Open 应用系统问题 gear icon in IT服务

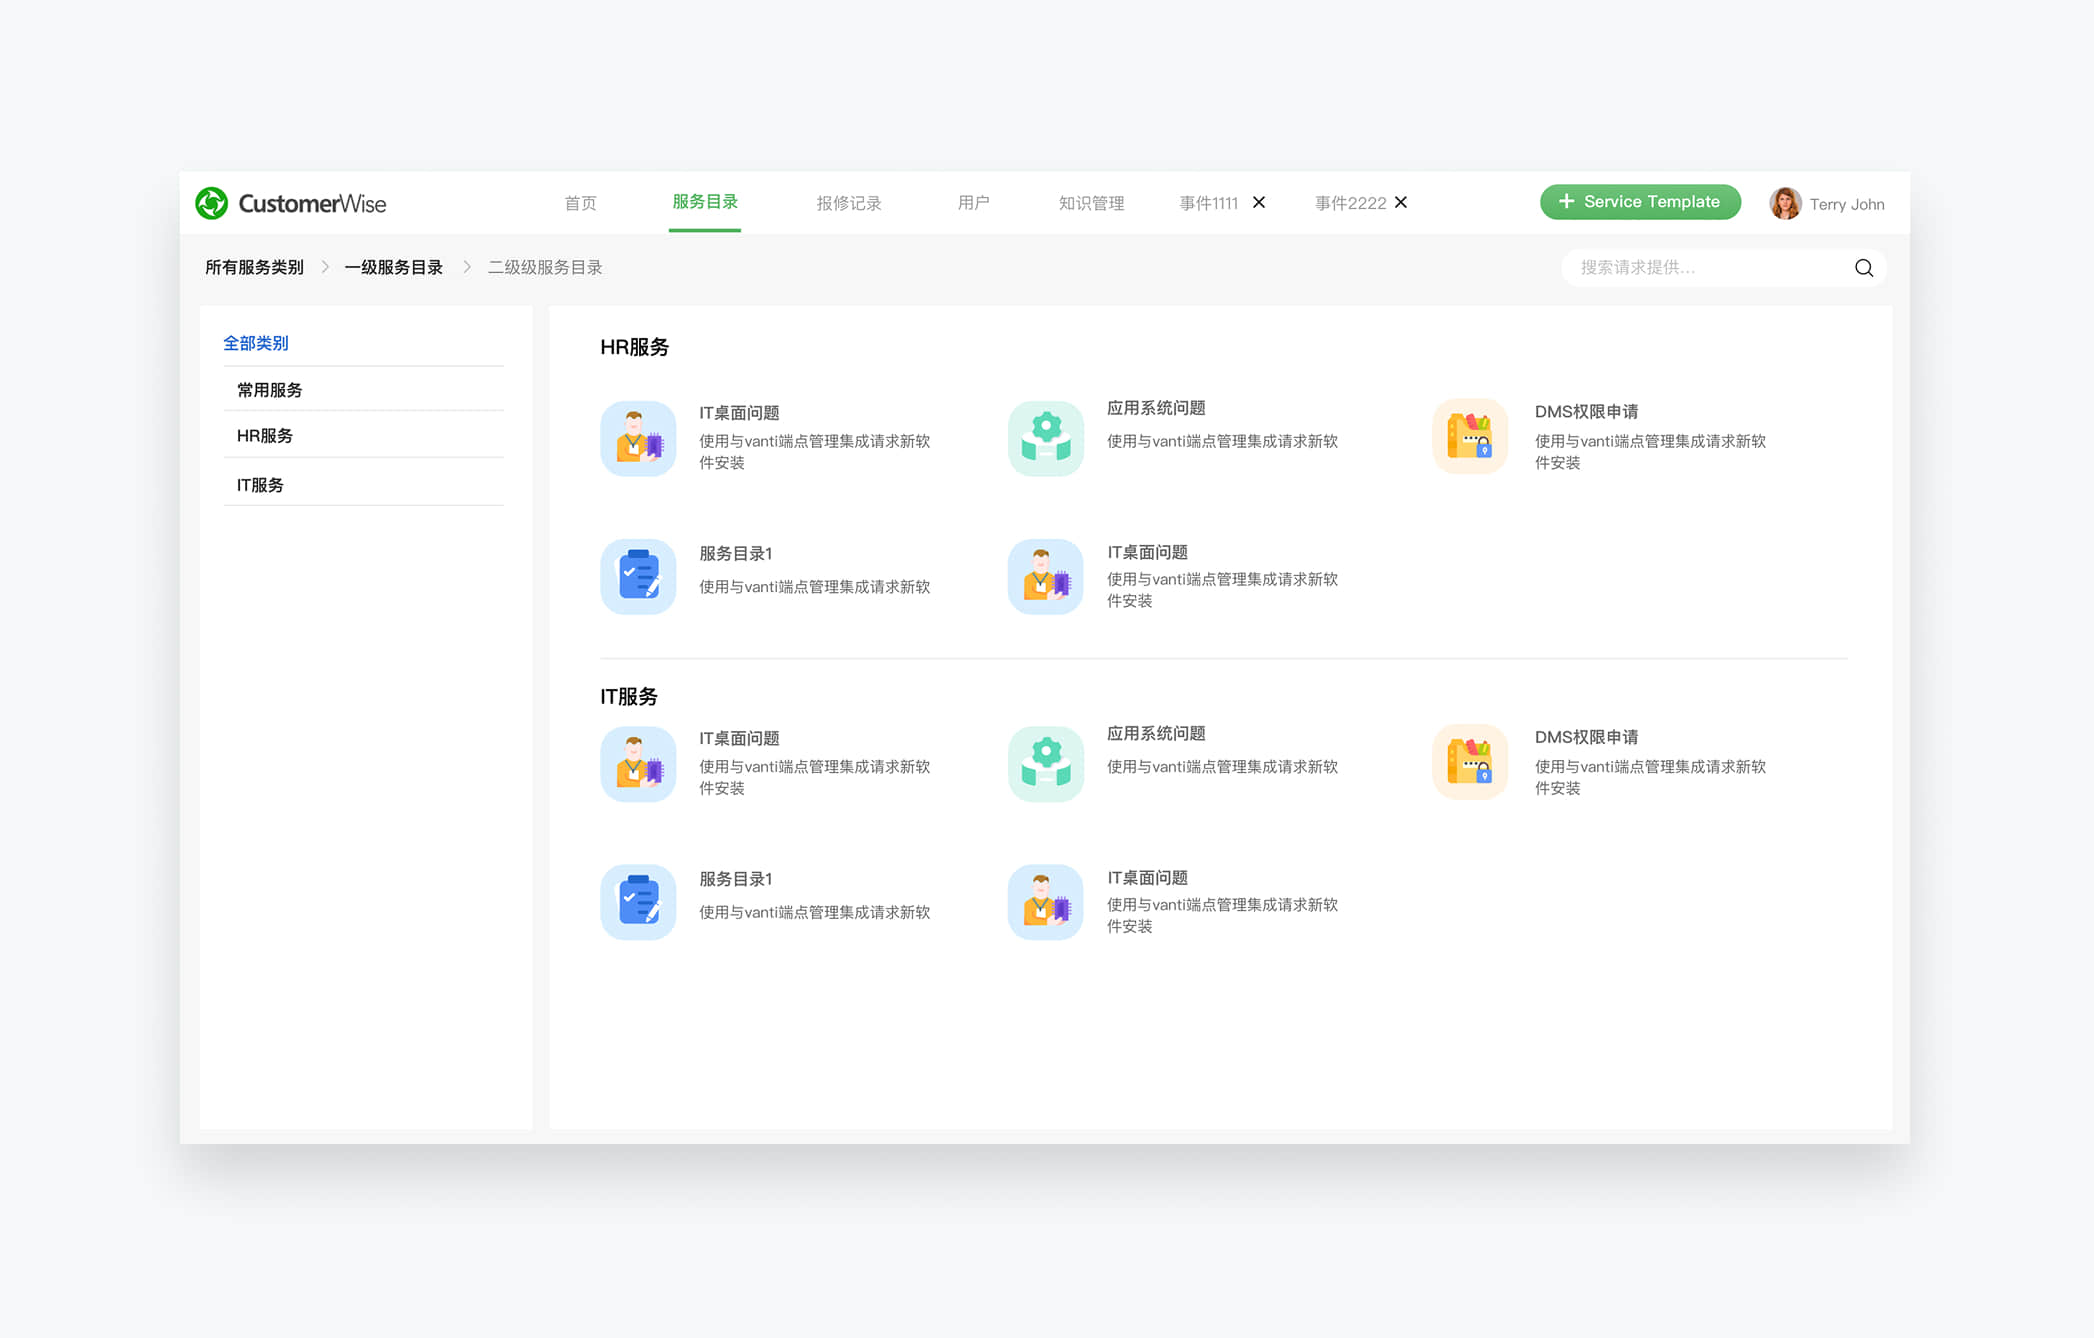click(x=1045, y=764)
